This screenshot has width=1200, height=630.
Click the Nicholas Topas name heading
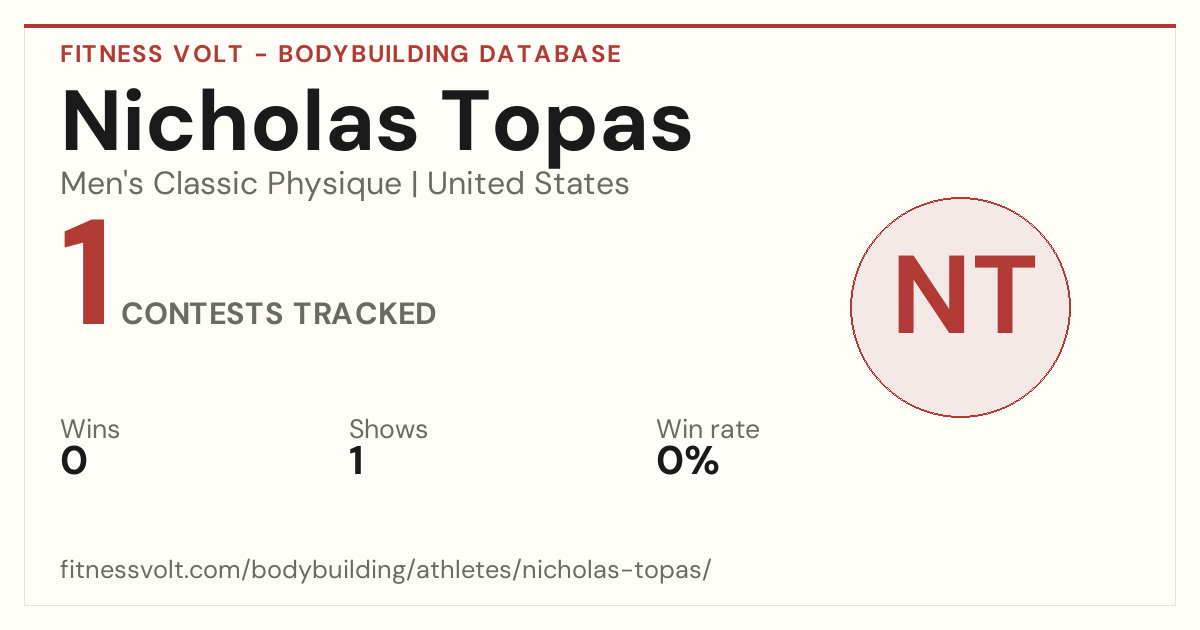[377, 122]
